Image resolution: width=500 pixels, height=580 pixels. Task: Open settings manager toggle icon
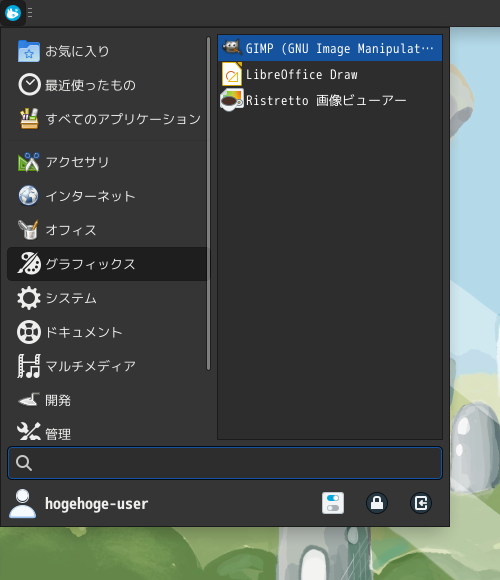(333, 503)
